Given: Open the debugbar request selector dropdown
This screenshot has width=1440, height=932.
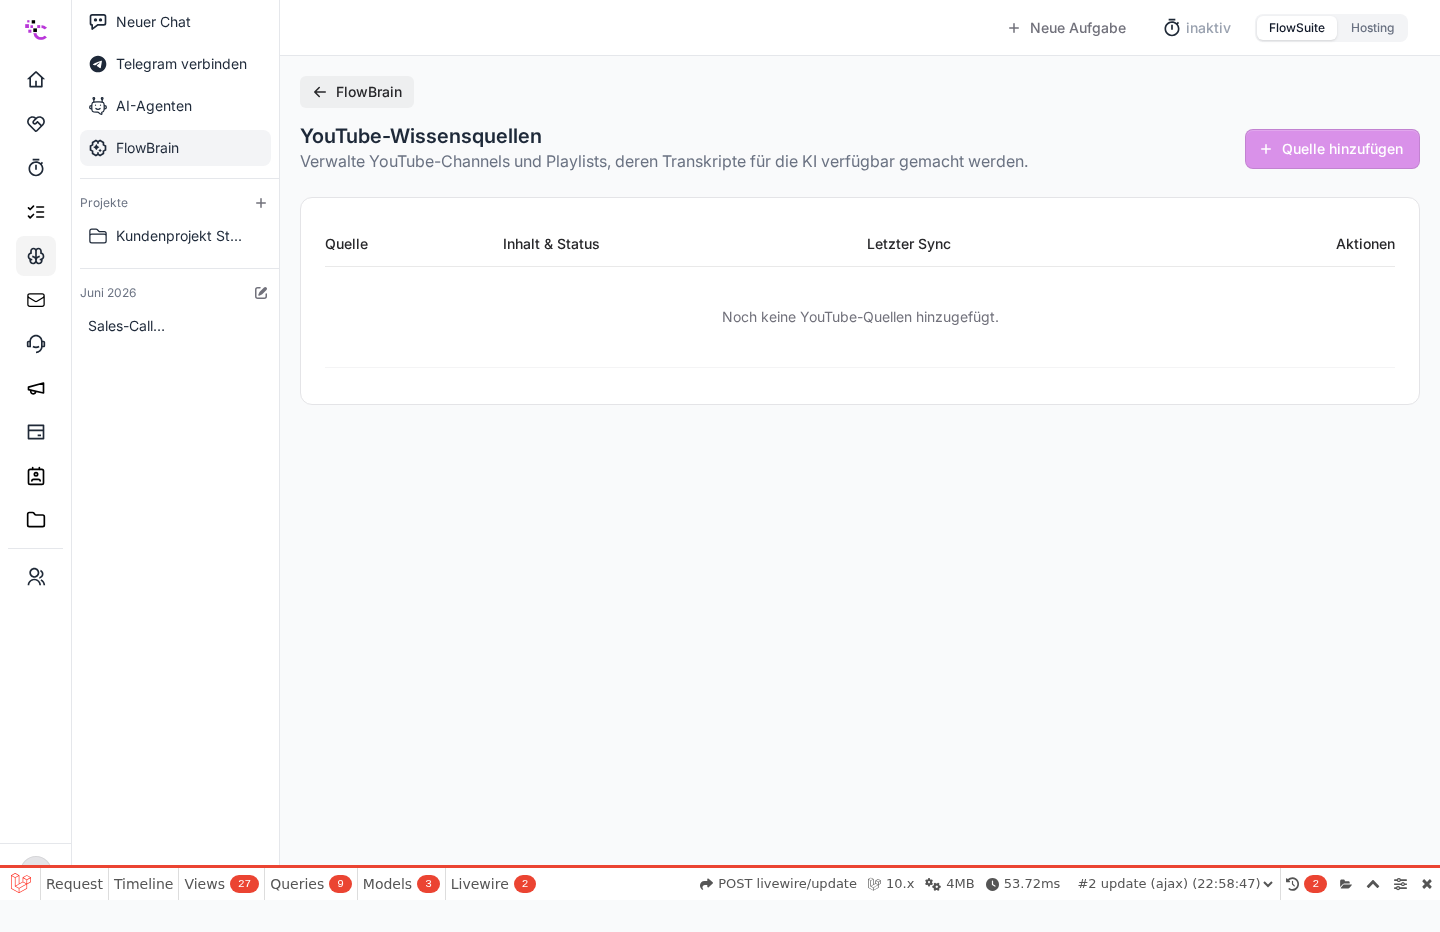Looking at the screenshot, I should coord(1175,884).
